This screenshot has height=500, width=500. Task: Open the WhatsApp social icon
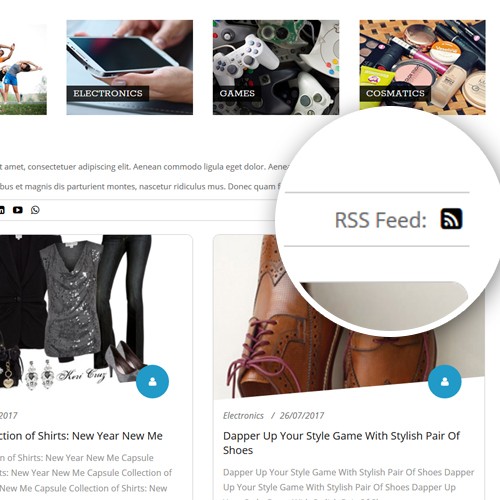(x=35, y=210)
